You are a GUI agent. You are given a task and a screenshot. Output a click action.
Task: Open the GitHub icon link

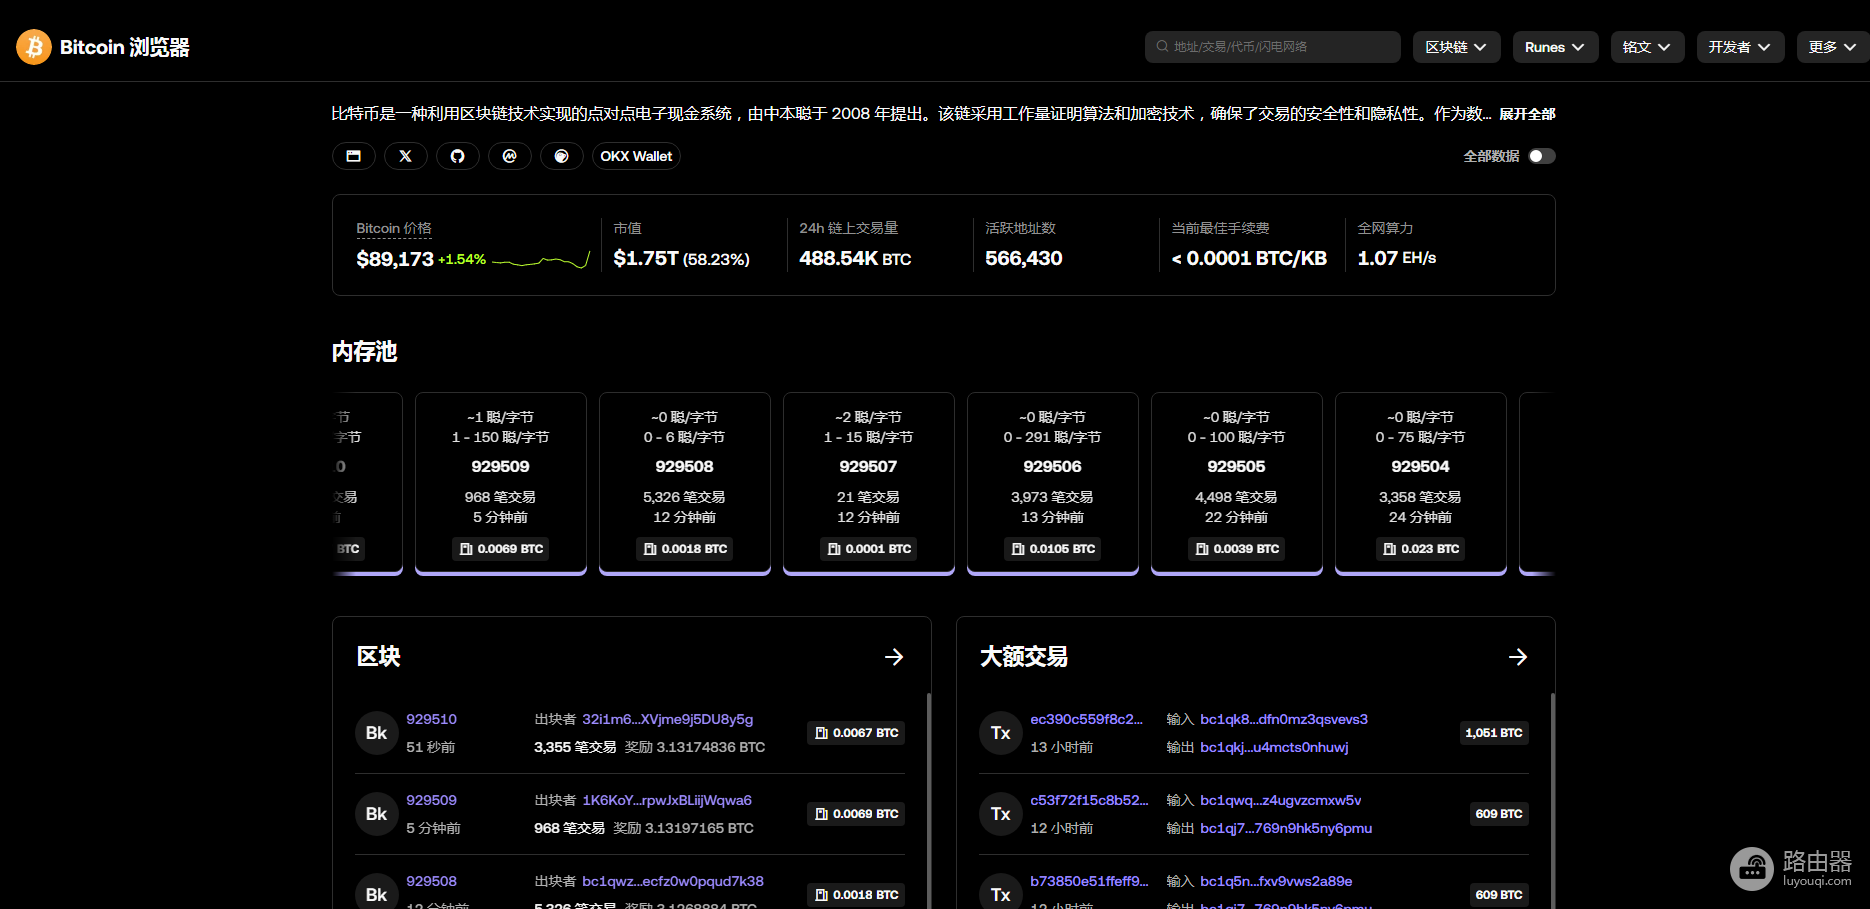click(x=458, y=156)
